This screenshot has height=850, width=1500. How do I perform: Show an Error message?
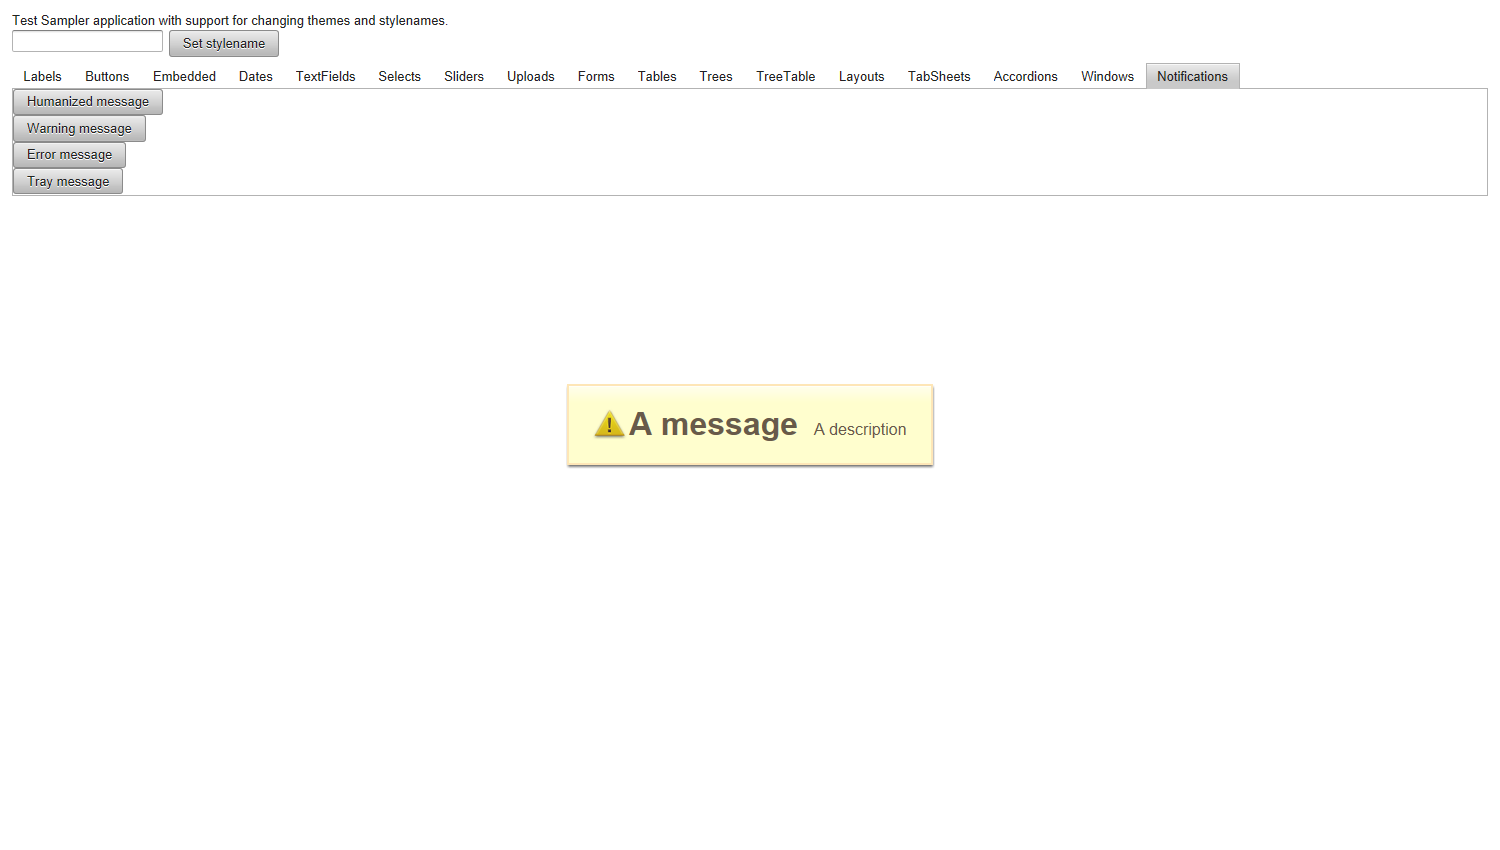pos(69,154)
